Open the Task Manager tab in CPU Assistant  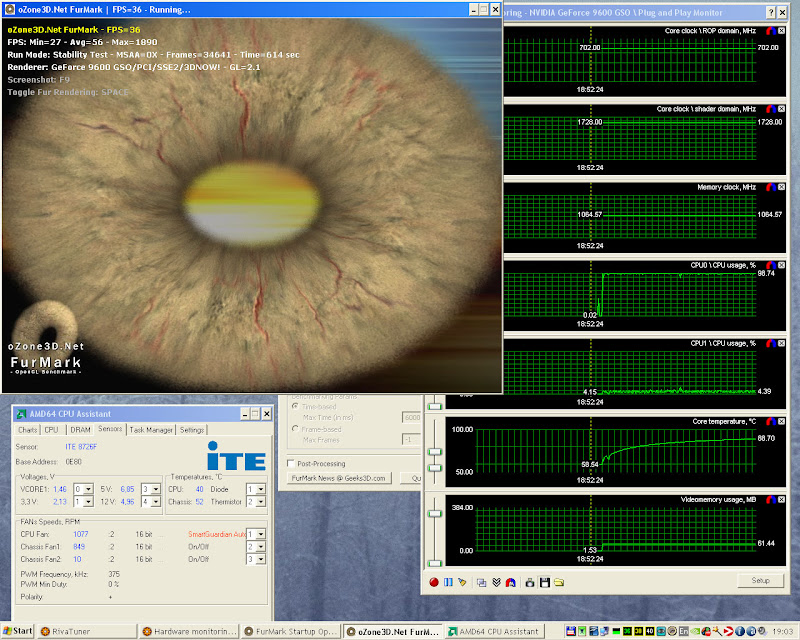point(151,430)
